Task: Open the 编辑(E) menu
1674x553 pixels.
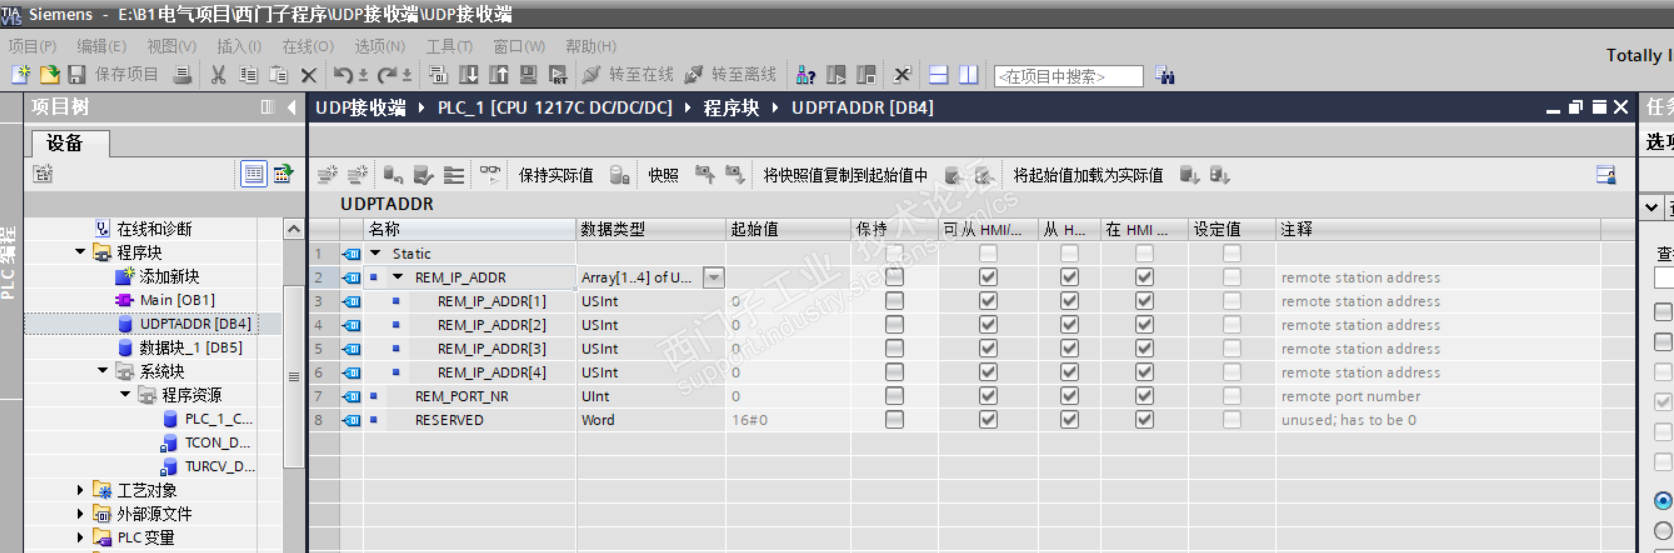Action: click(101, 46)
